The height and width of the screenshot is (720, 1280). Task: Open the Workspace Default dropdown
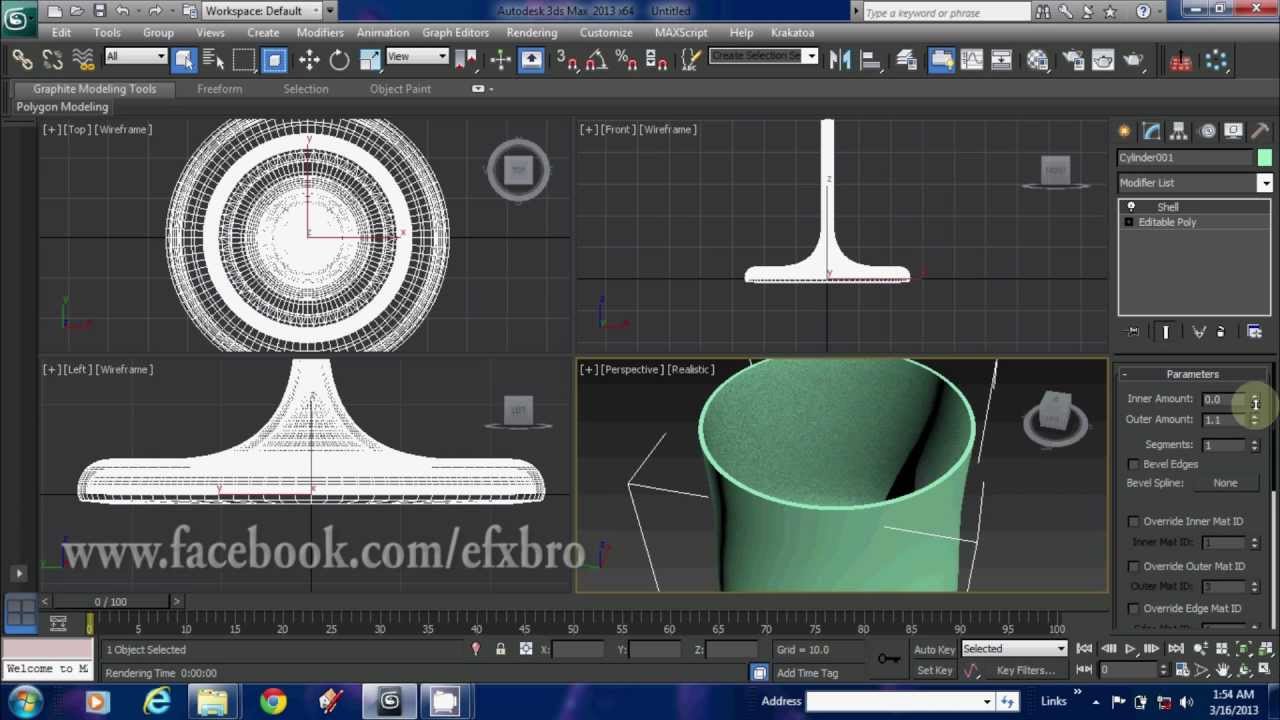pyautogui.click(x=261, y=11)
